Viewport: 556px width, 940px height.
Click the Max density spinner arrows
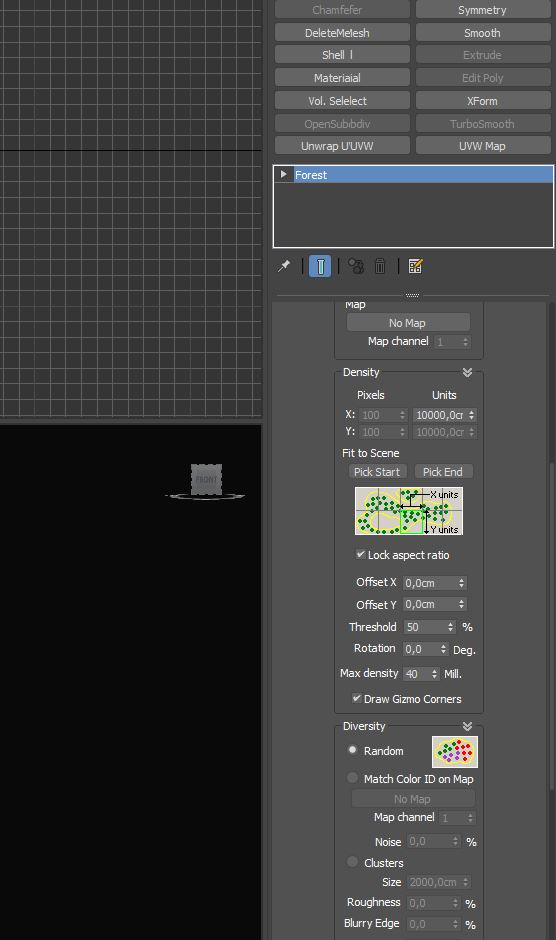435,673
